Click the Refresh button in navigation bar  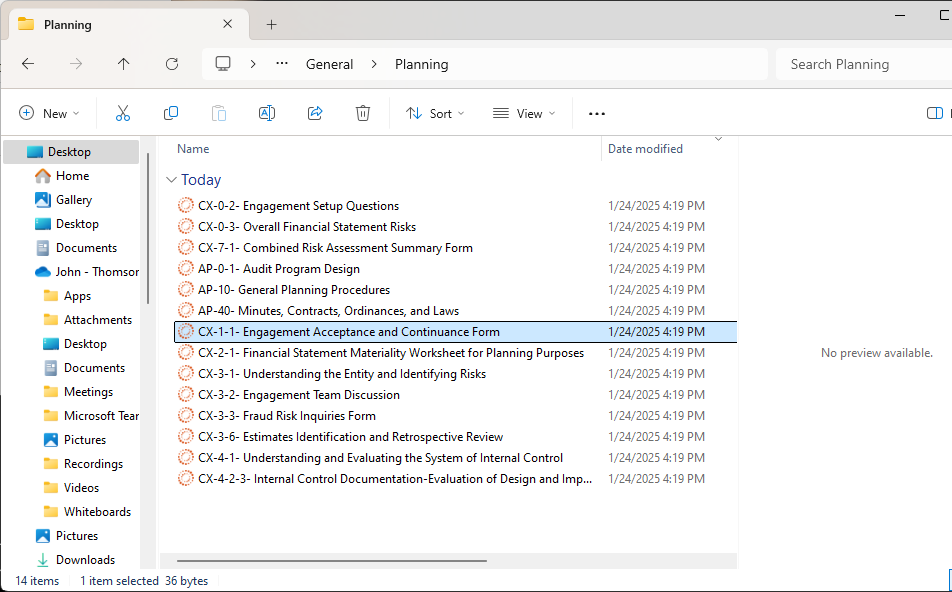pos(172,64)
